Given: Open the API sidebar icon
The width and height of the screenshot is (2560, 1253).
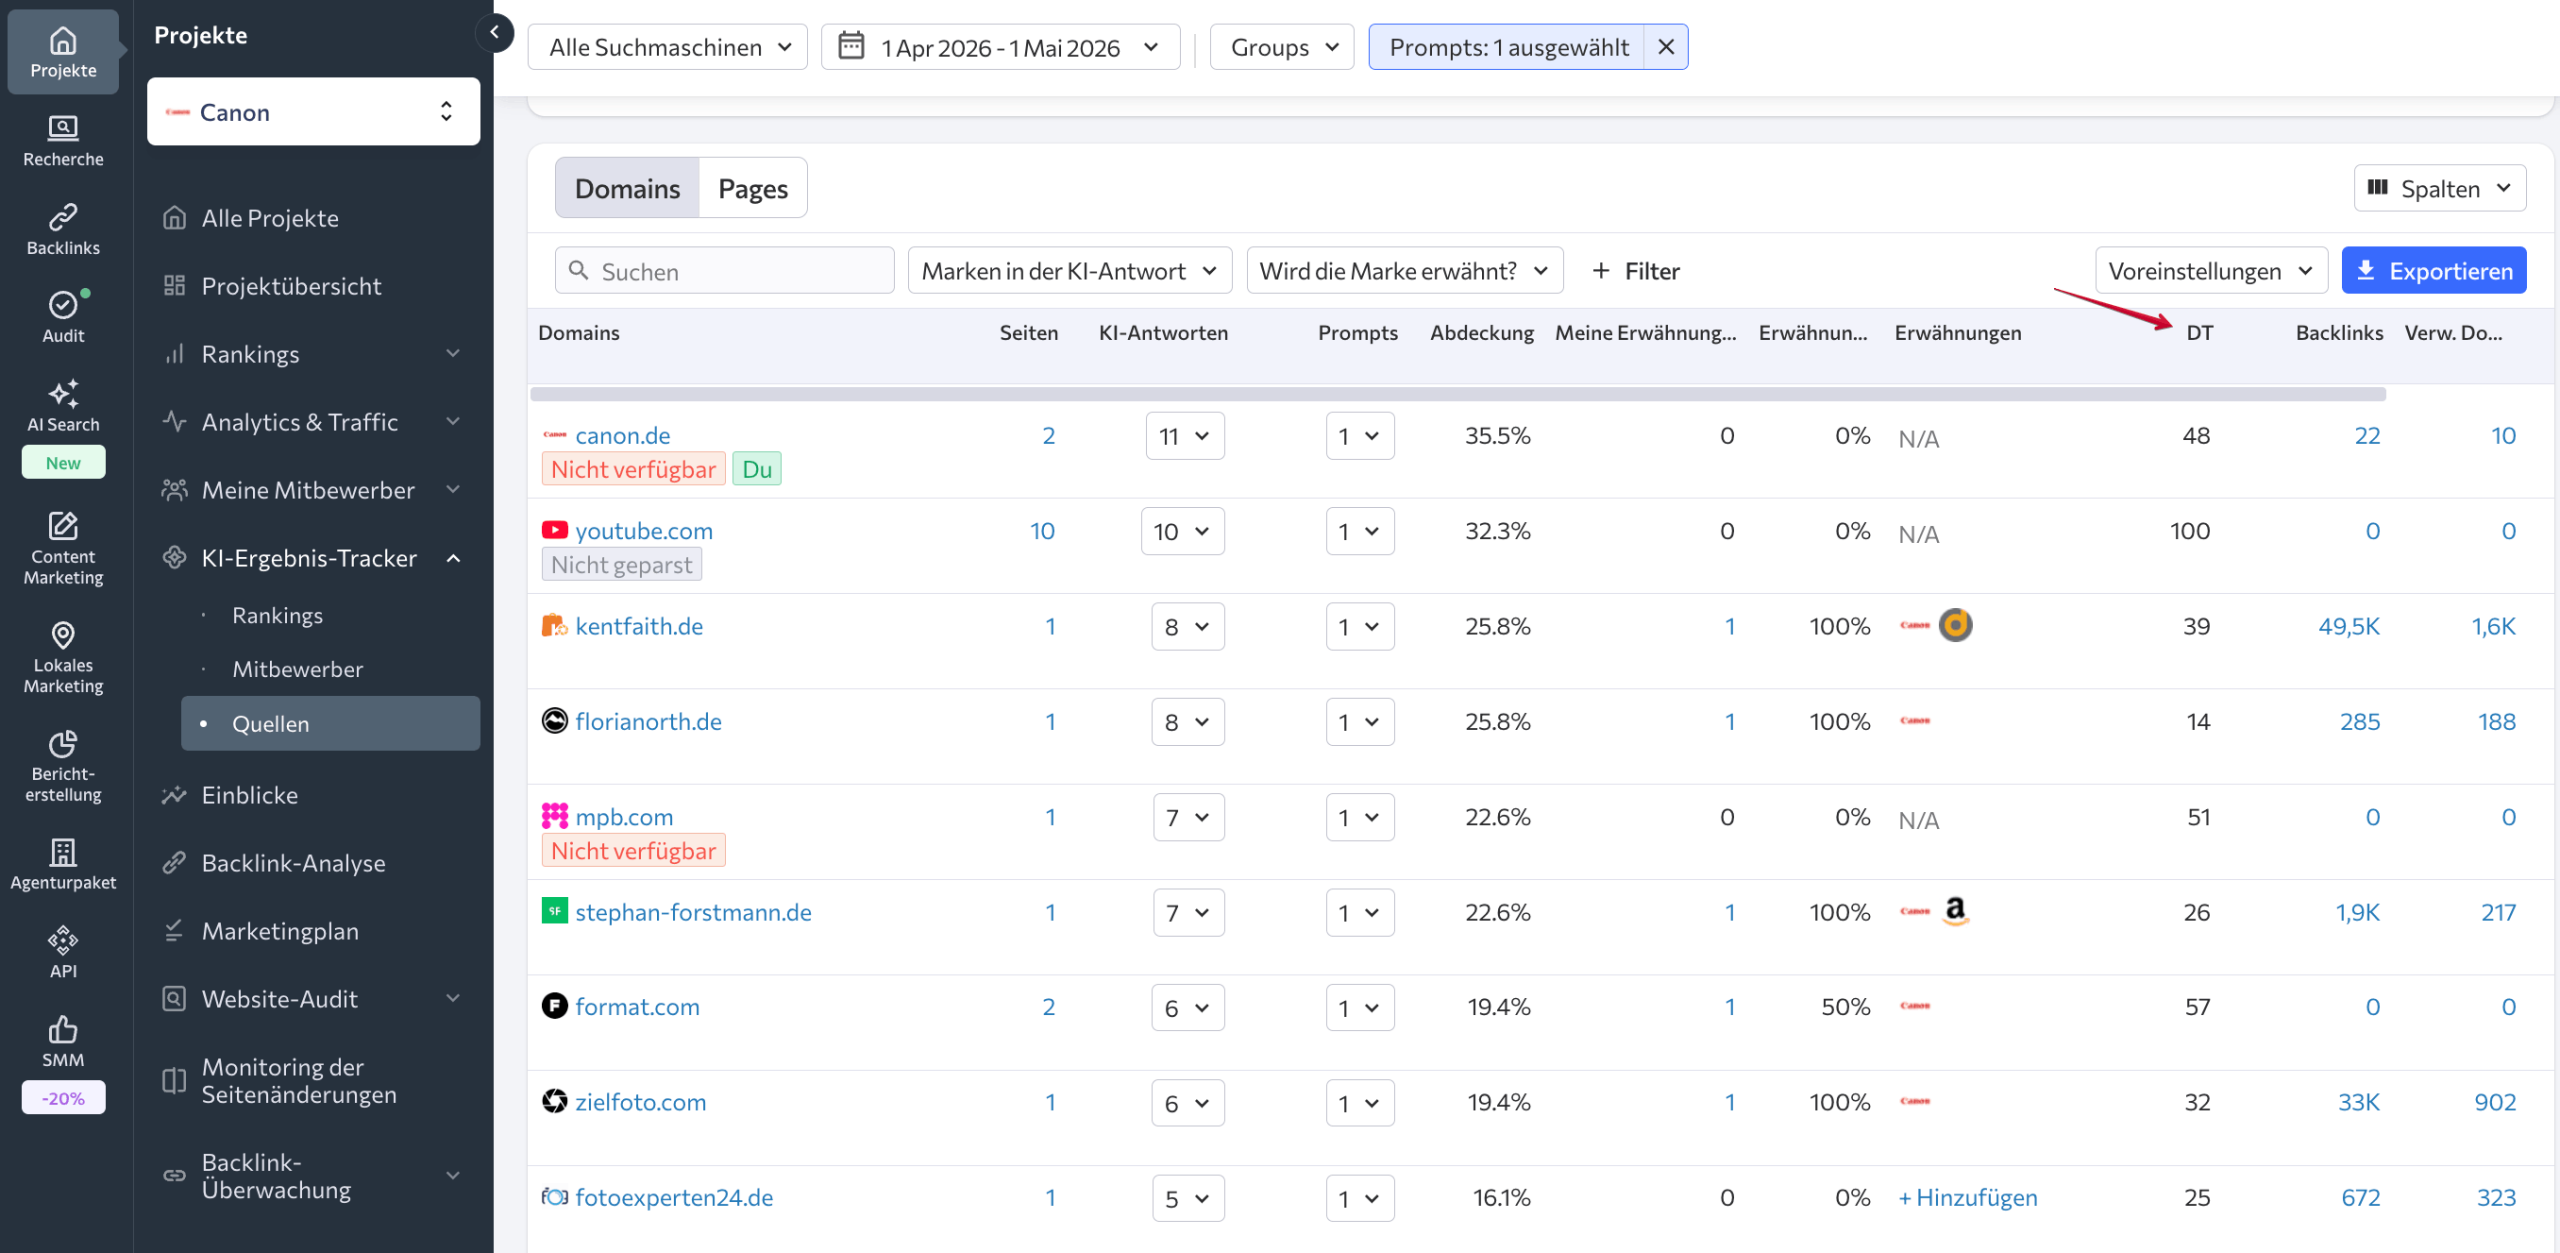Looking at the screenshot, I should point(63,952).
